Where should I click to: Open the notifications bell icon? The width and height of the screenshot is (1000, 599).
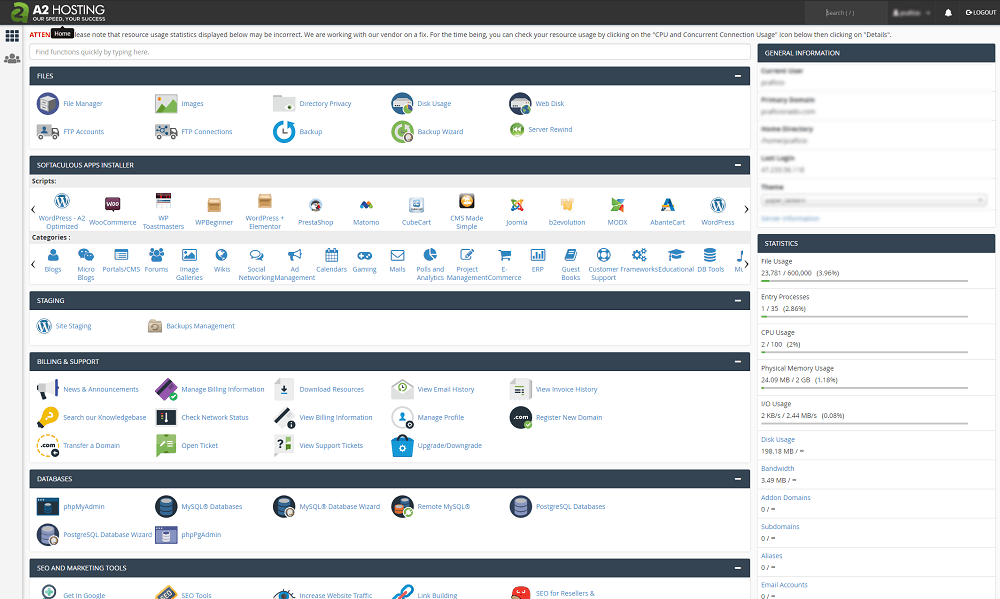948,13
